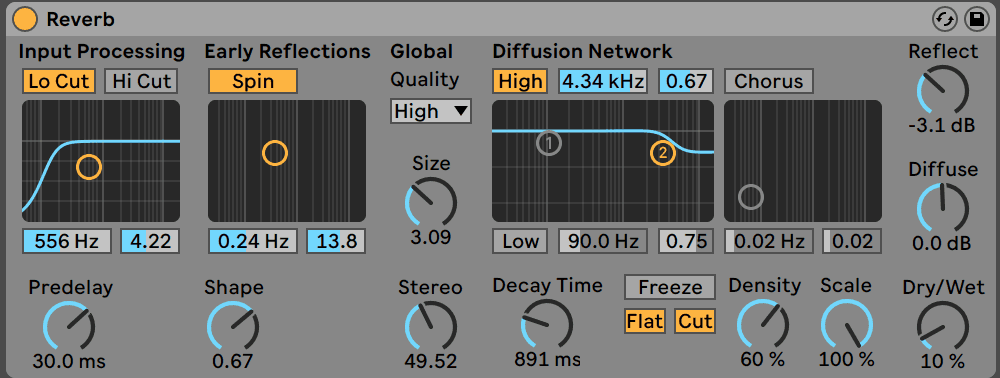Toggle the Flat button
The image size is (1000, 378).
pos(645,321)
